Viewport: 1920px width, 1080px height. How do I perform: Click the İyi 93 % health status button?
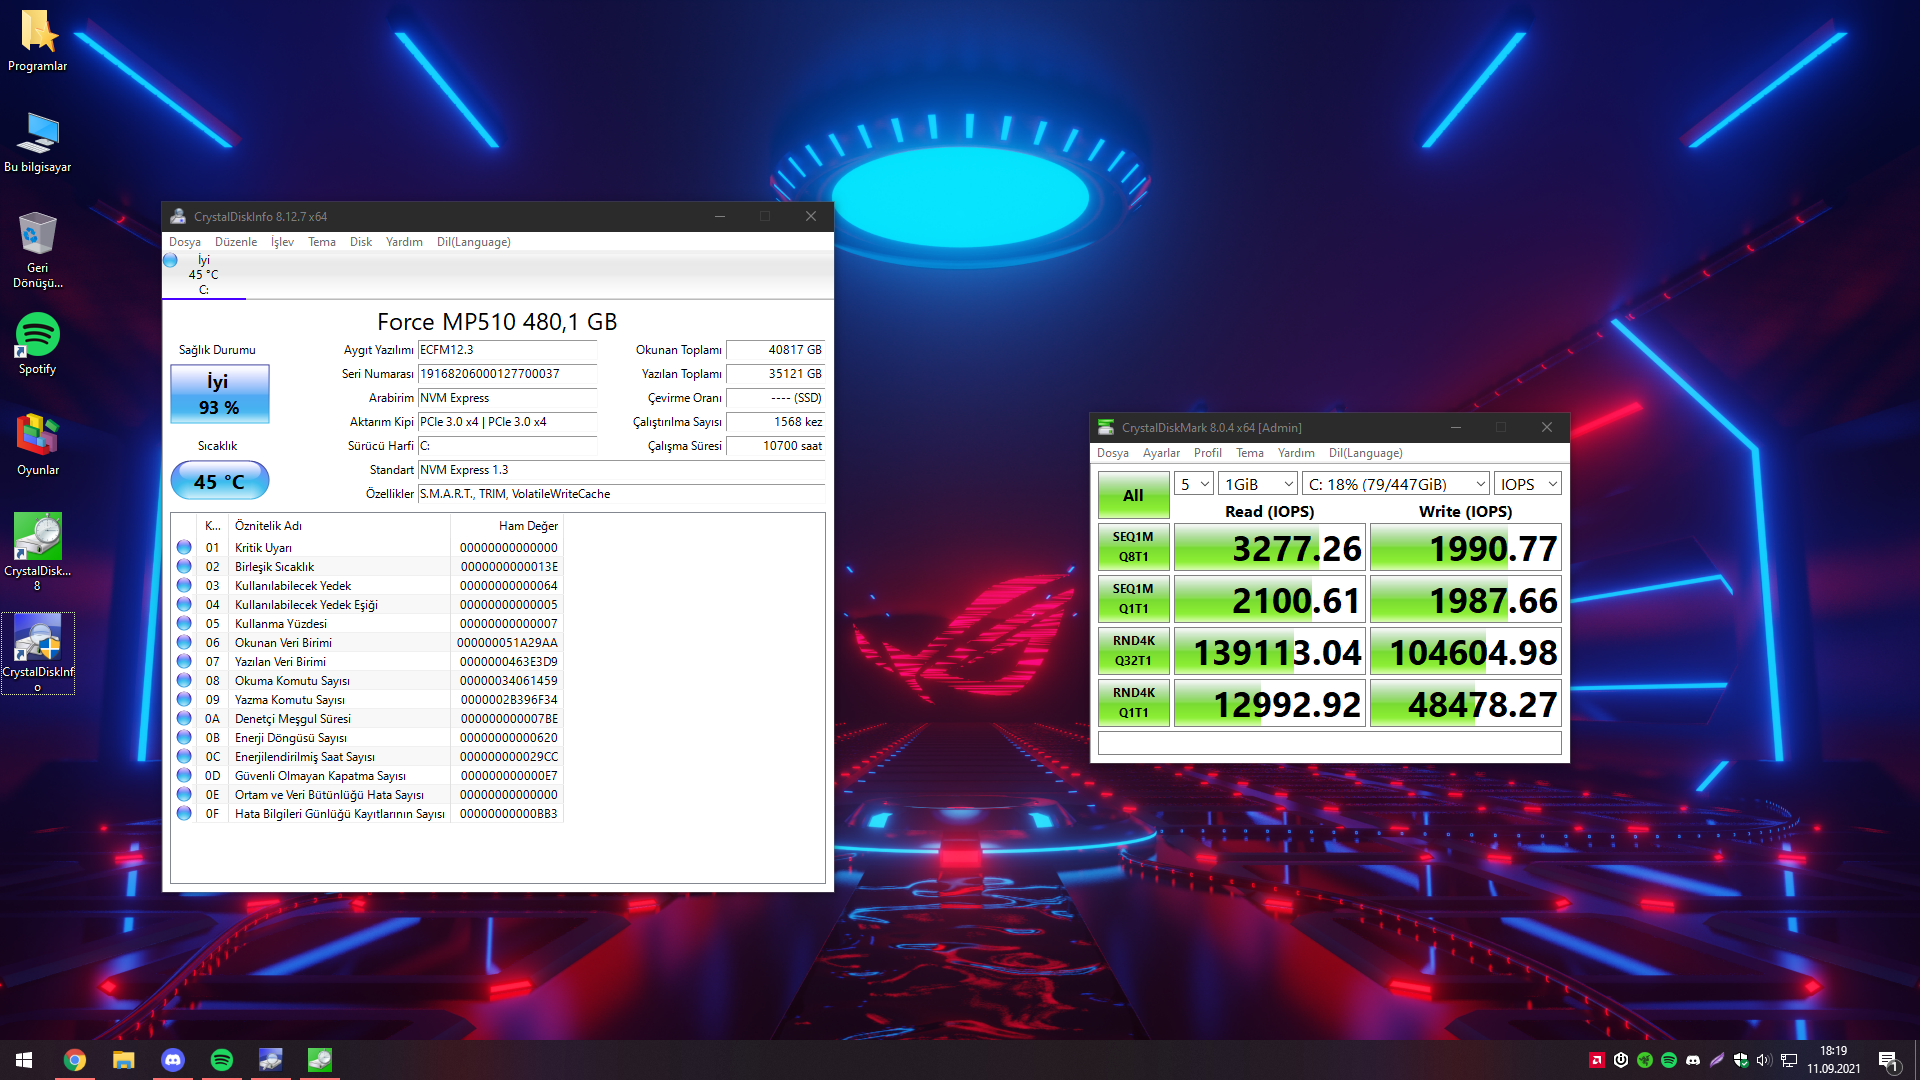219,394
